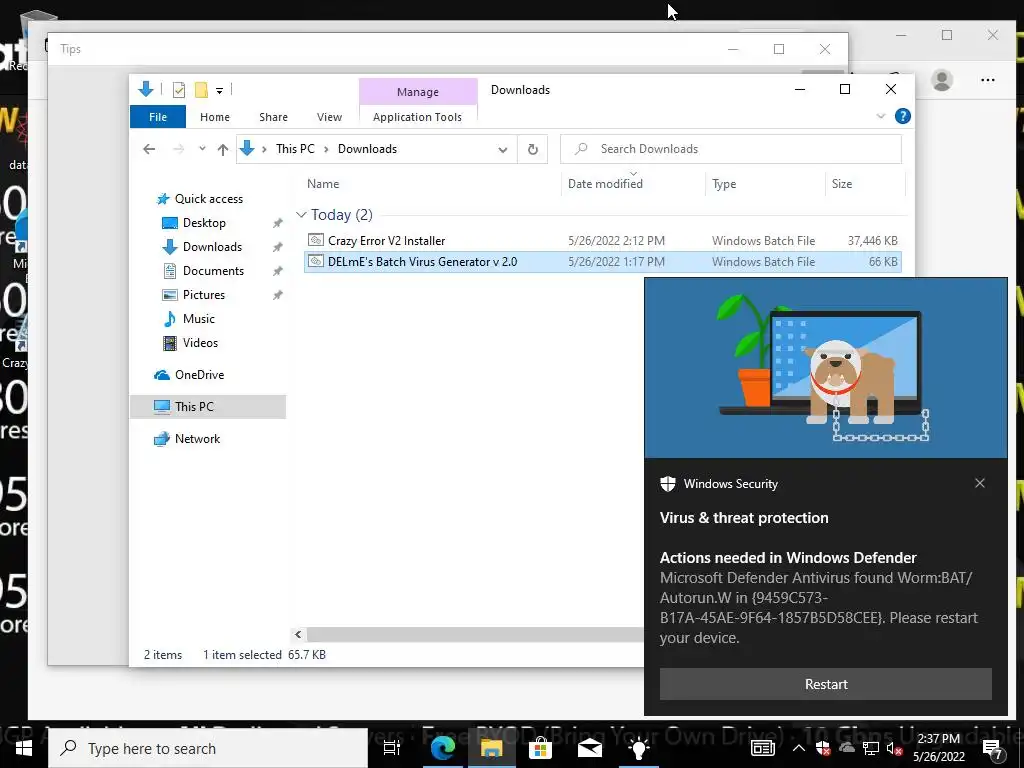Screen dimensions: 1024x768
Task: Open Desktop in navigation pane
Action: [x=204, y=223]
